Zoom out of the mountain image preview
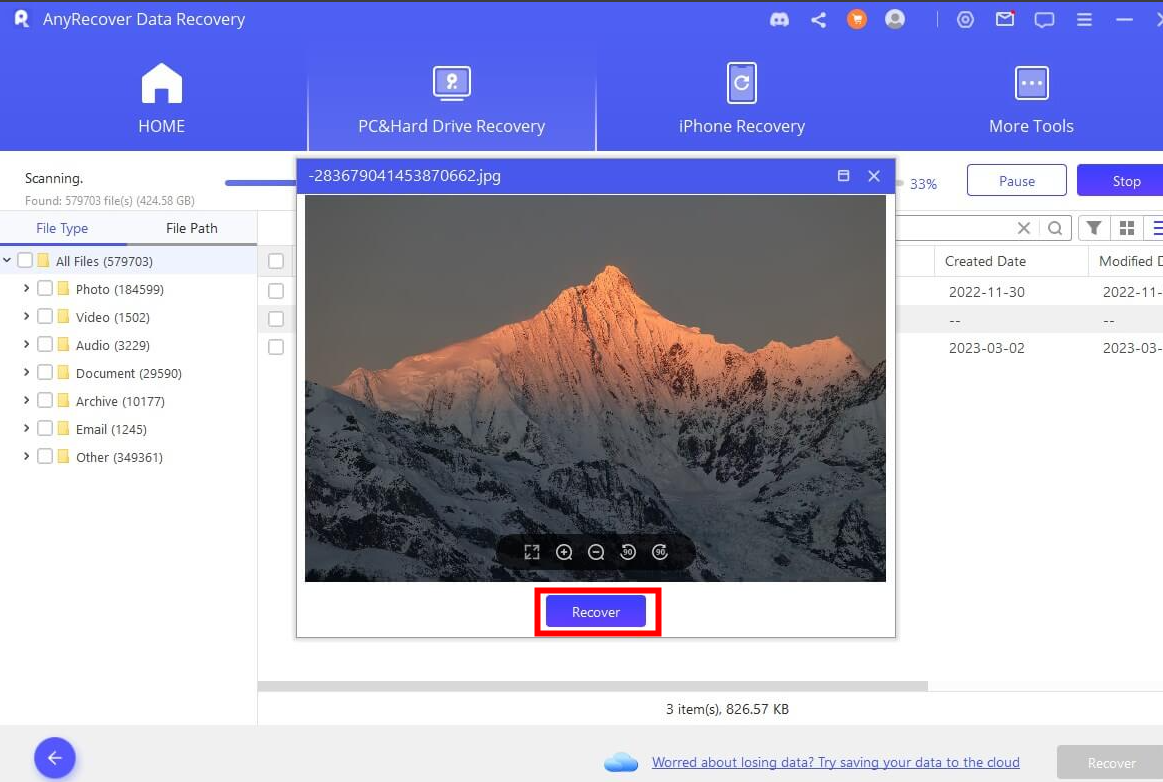The width and height of the screenshot is (1163, 782). (x=596, y=551)
